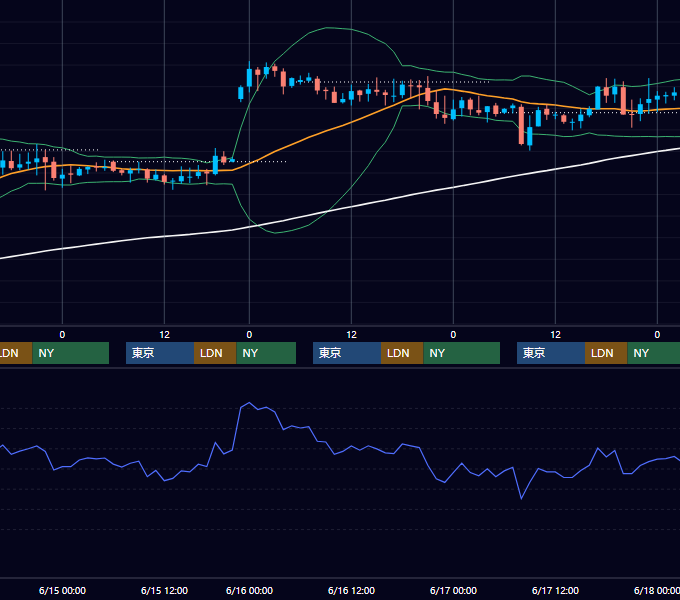The image size is (680, 600).
Task: Select the 東京 session block above 6/16 12:00
Action: pyautogui.click(x=347, y=353)
